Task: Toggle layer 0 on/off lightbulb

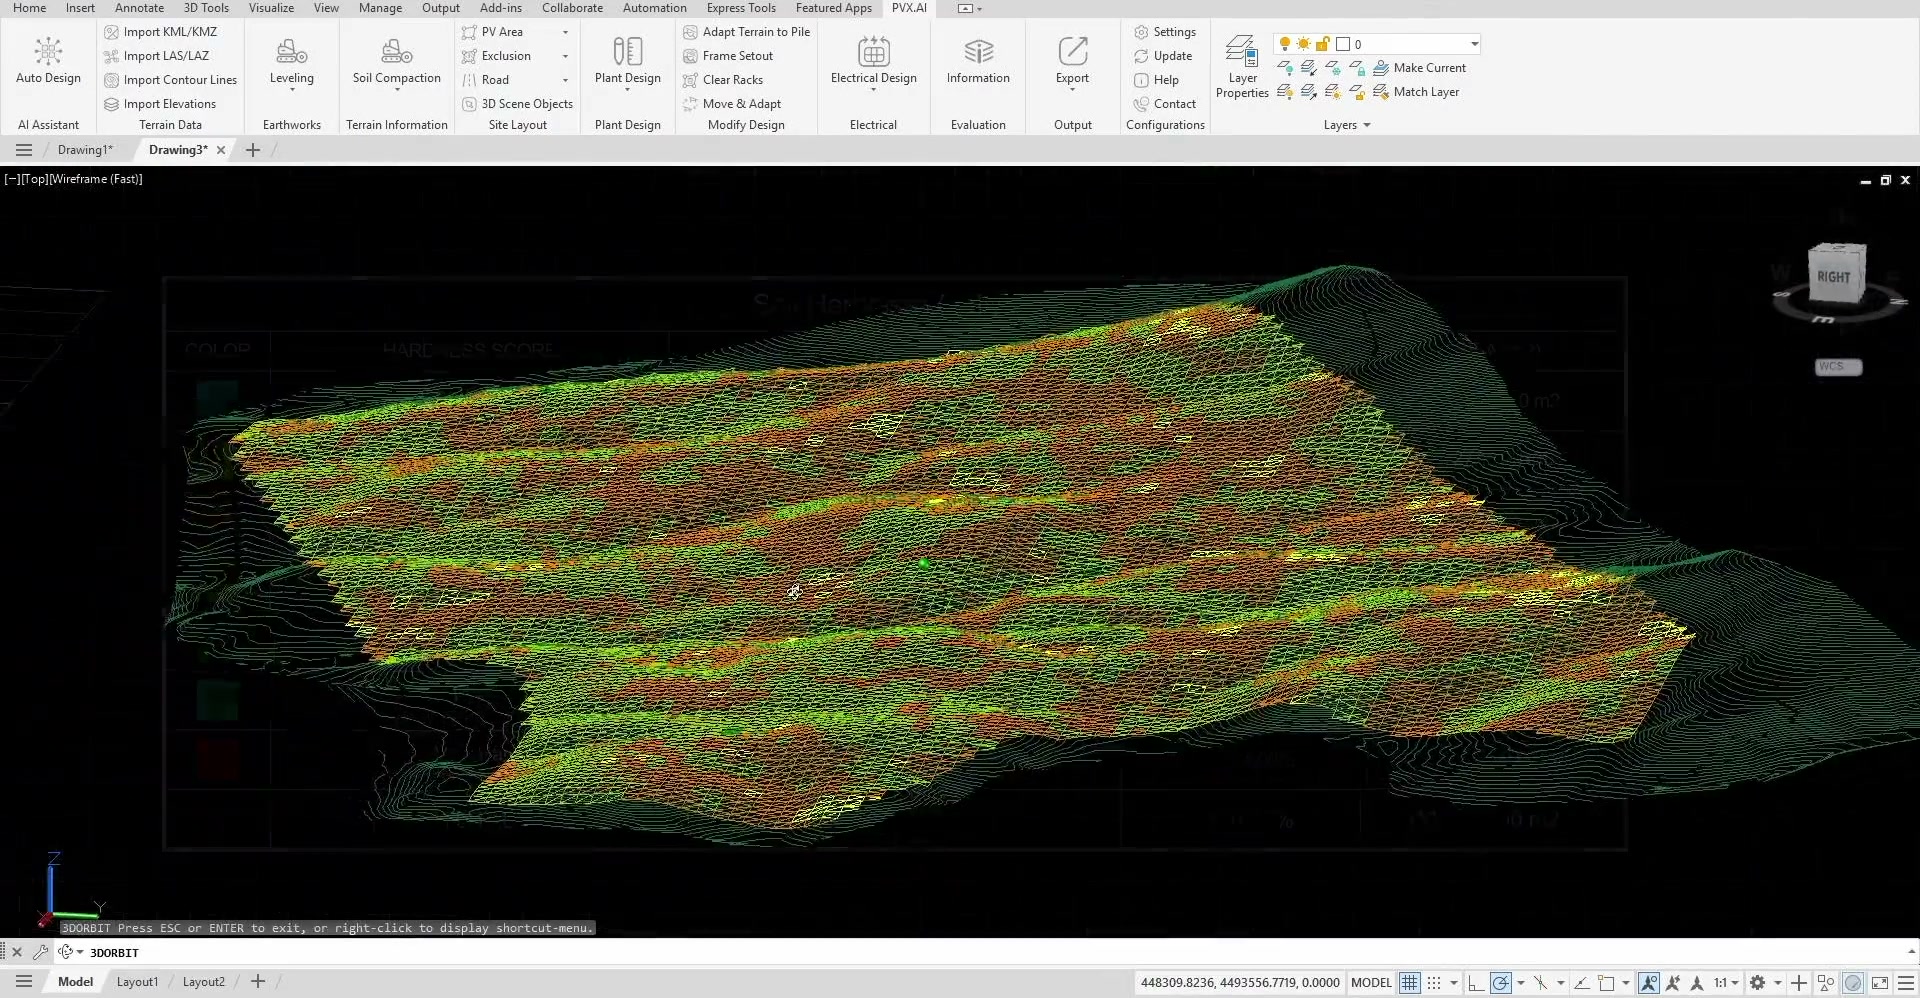Action: click(1285, 44)
